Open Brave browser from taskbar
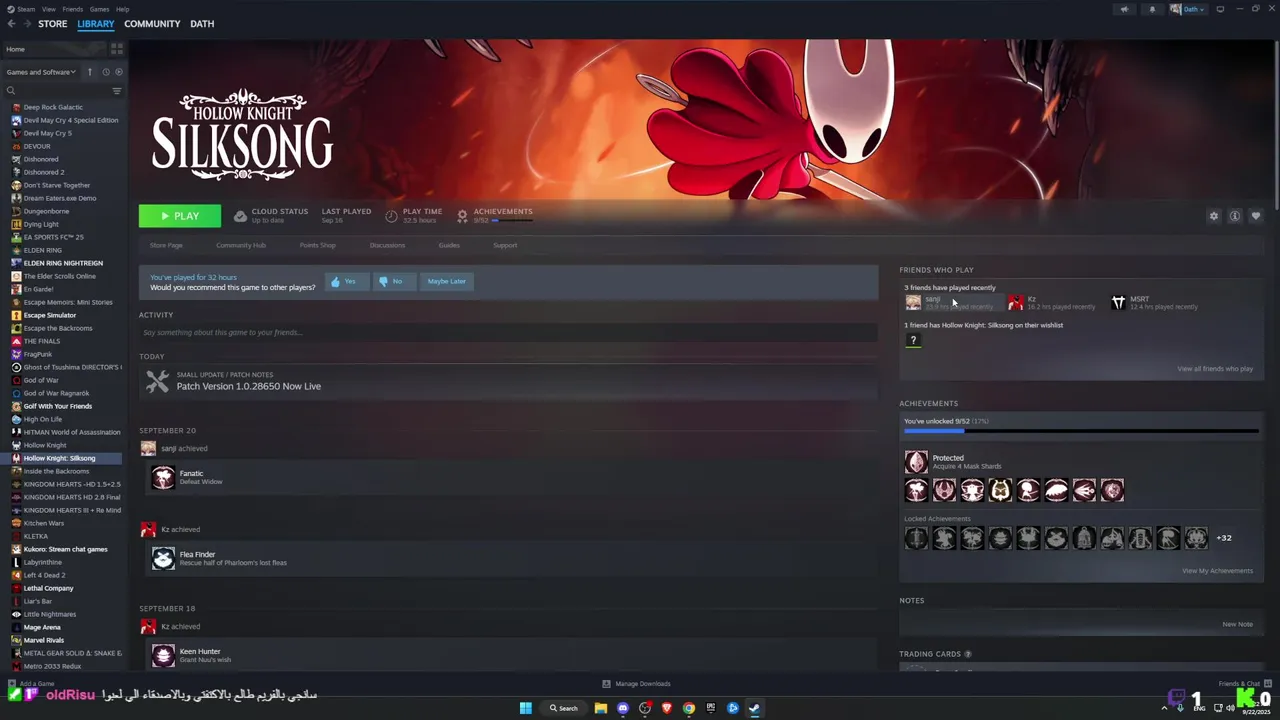 tap(667, 708)
